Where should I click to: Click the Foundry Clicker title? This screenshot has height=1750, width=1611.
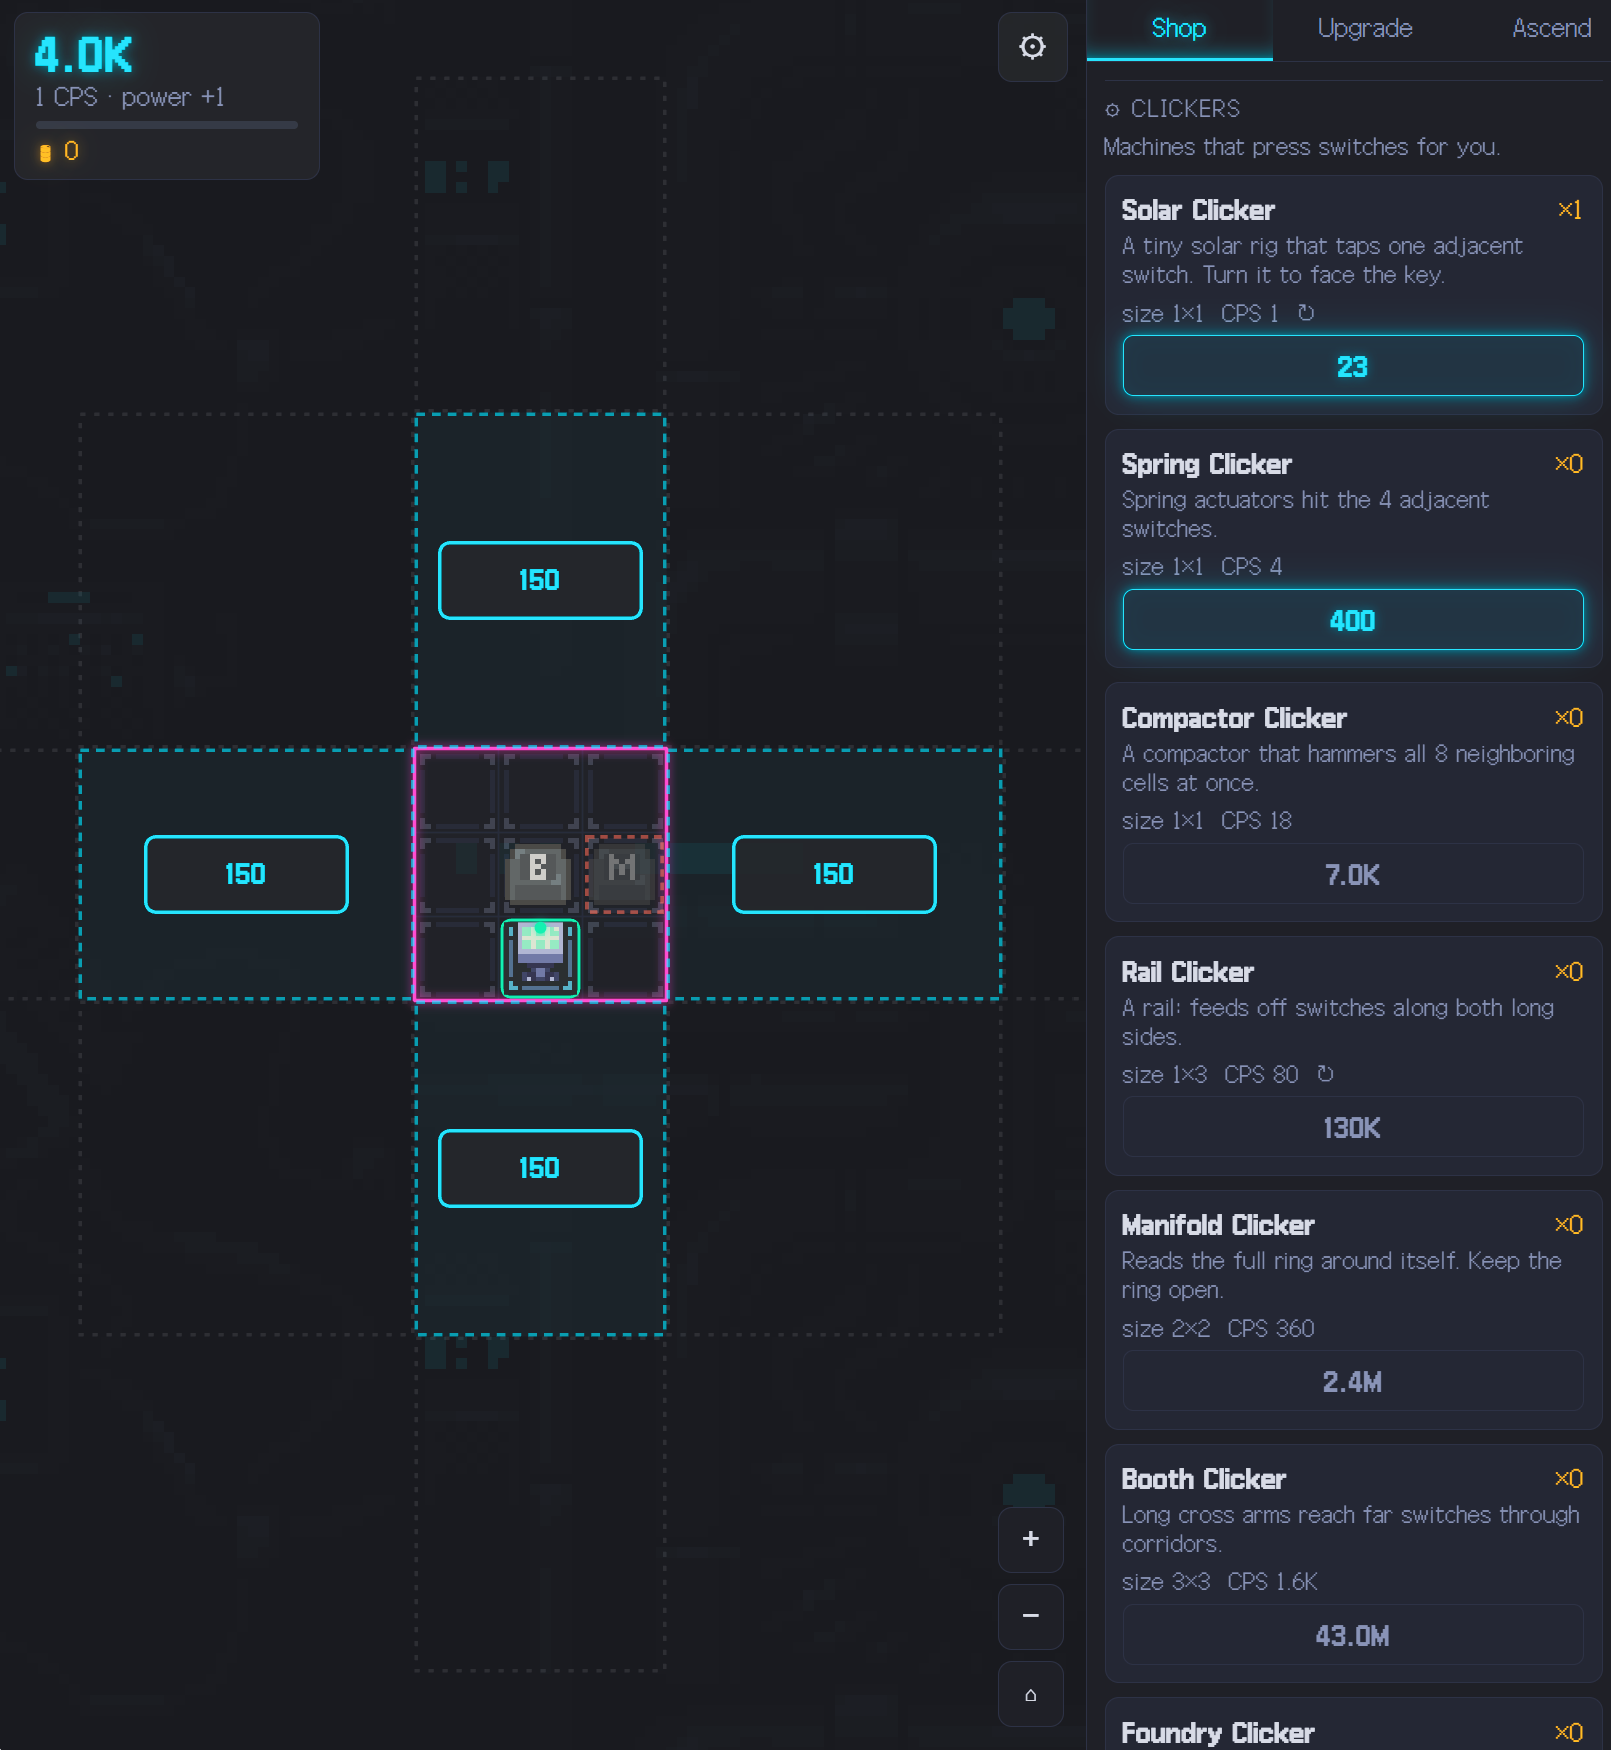[1217, 1733]
